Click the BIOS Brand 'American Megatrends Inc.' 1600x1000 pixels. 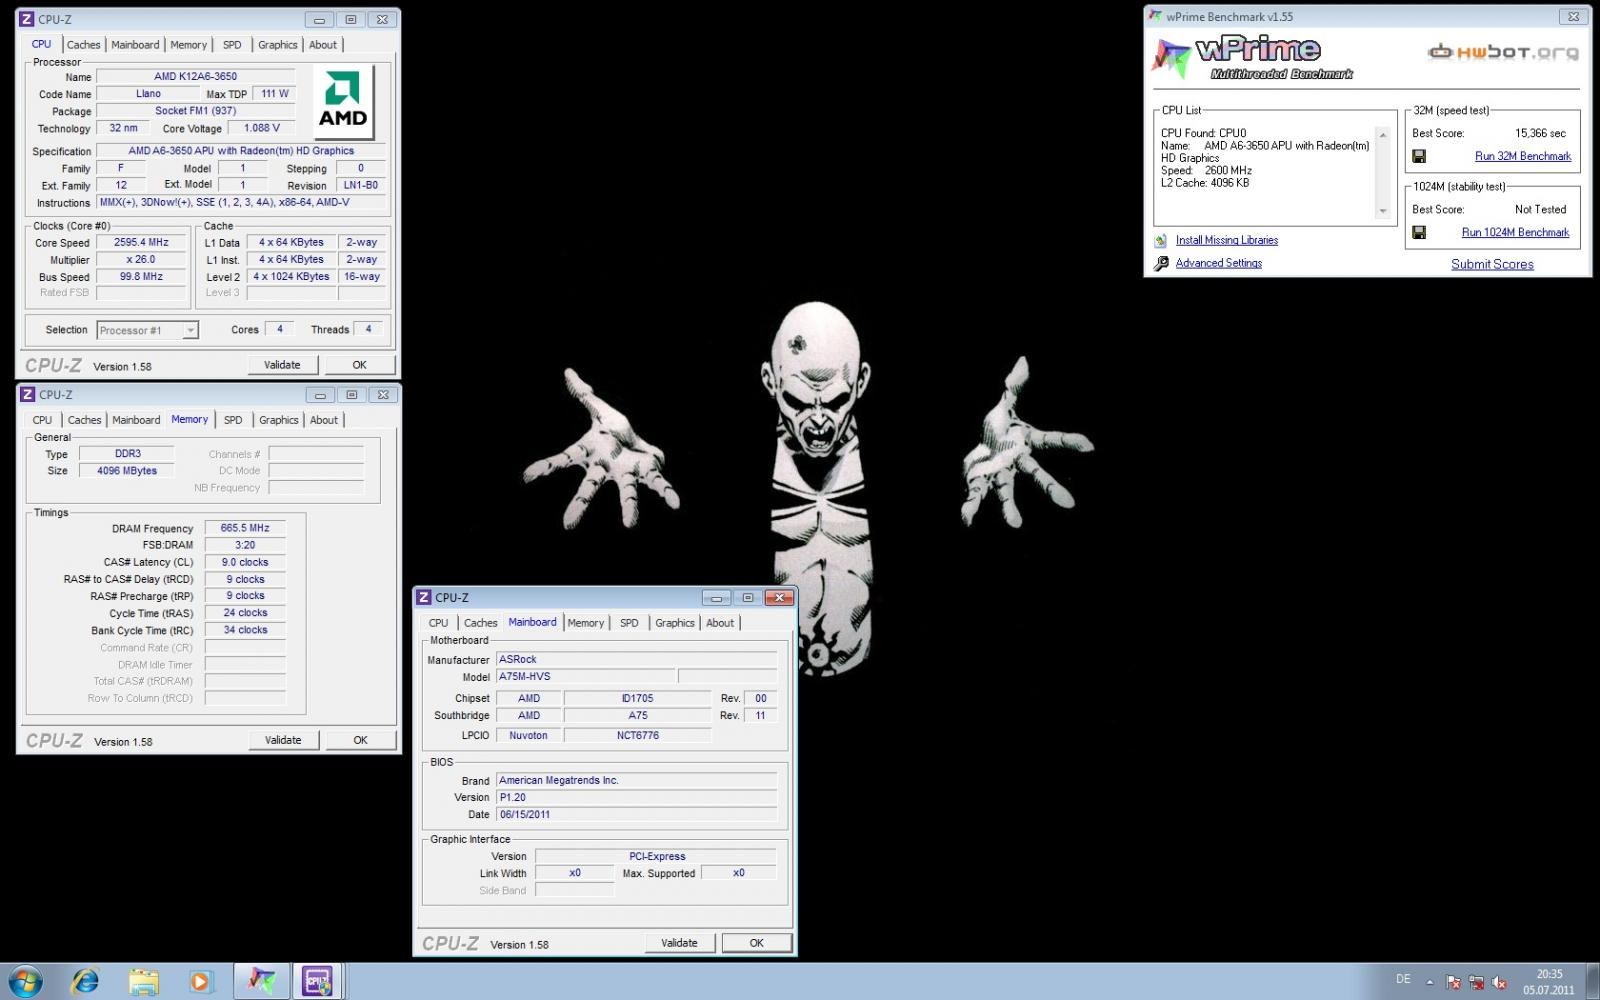(636, 781)
